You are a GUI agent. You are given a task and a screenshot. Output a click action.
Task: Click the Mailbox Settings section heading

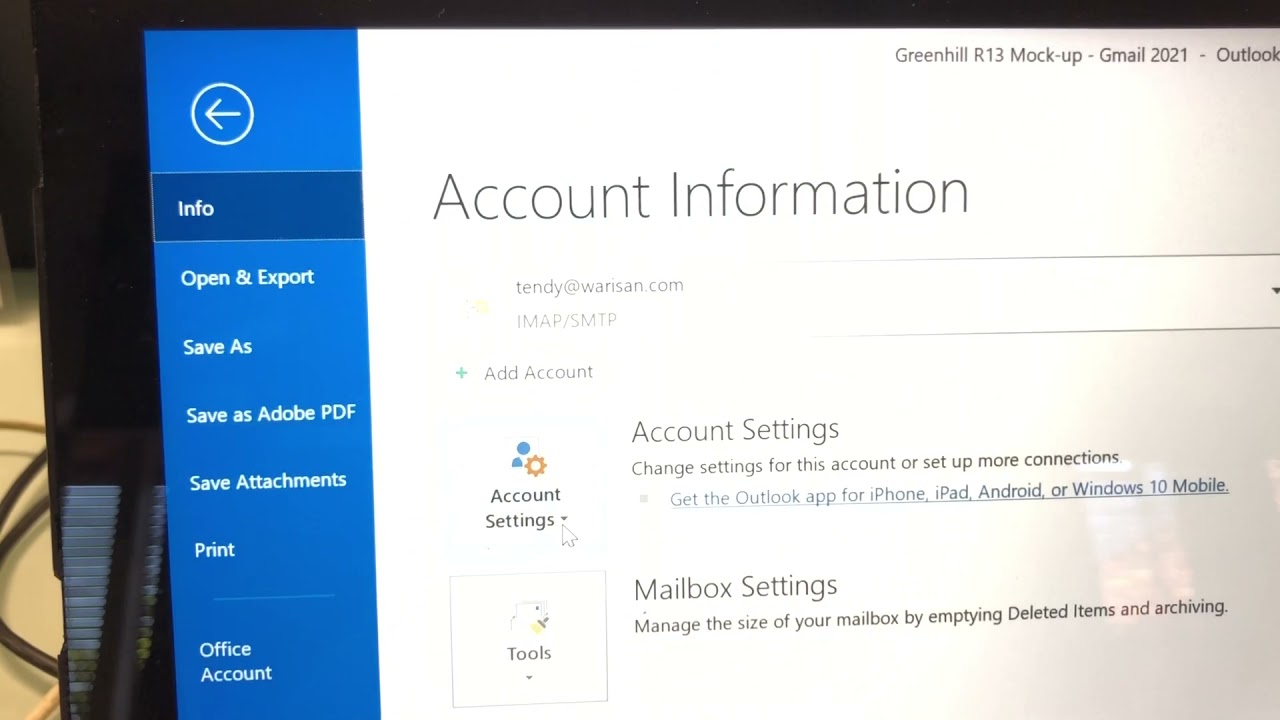pos(735,587)
